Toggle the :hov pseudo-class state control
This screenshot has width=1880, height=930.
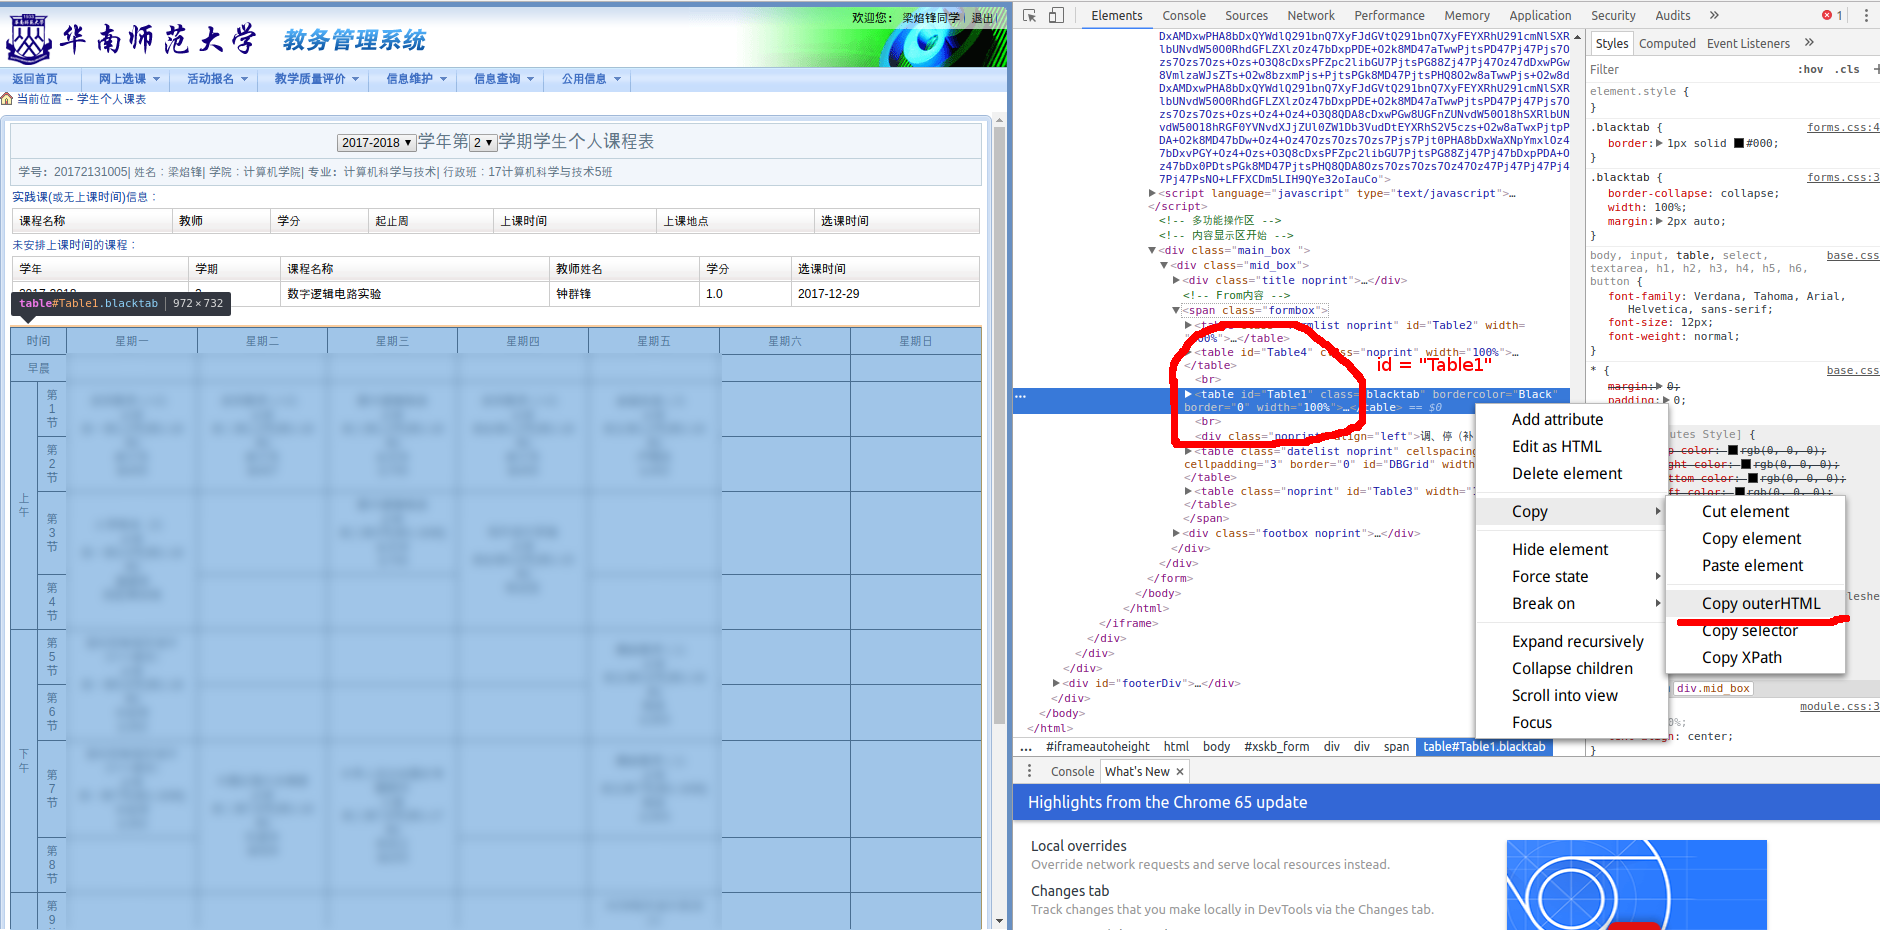pyautogui.click(x=1810, y=69)
